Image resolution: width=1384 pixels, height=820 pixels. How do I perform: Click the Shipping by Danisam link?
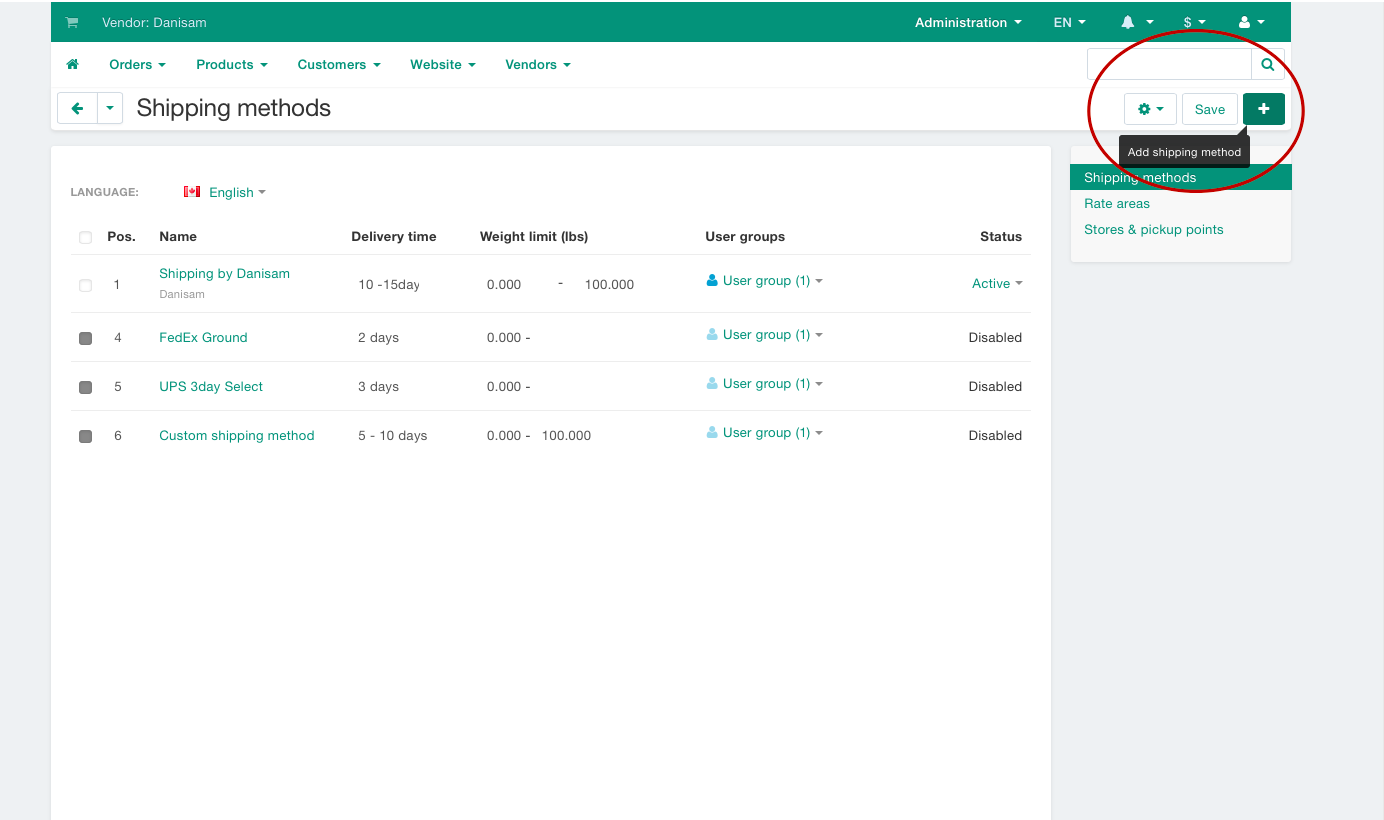(x=224, y=274)
